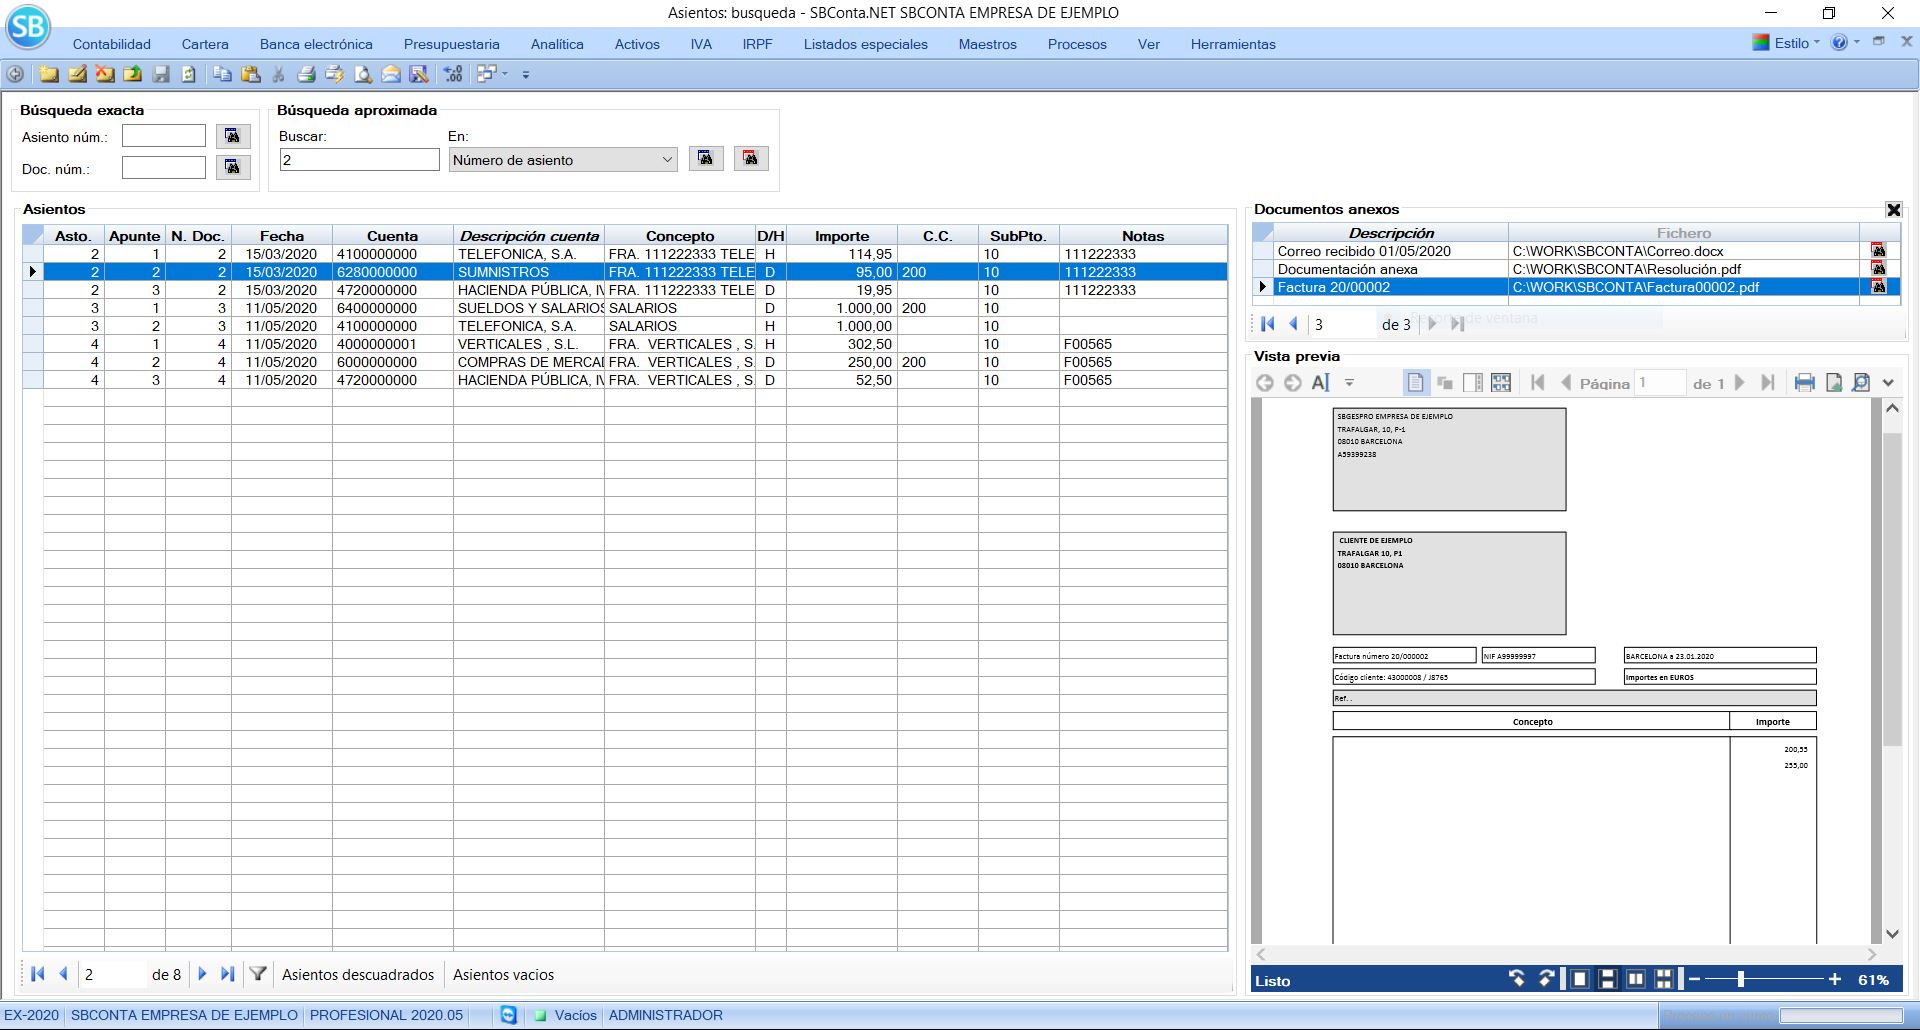Rotate preview clockwise in the Listo bar
The image size is (1920, 1030).
1546,979
